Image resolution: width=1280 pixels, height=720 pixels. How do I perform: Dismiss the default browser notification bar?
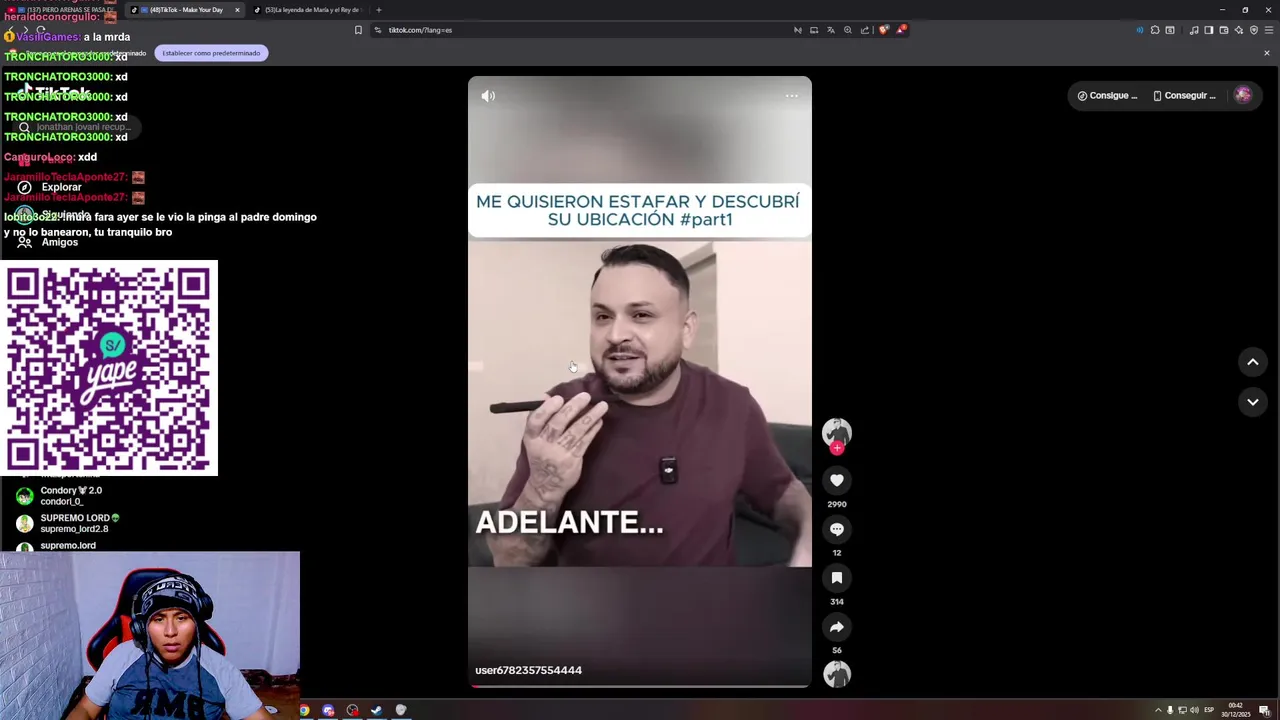point(1266,53)
